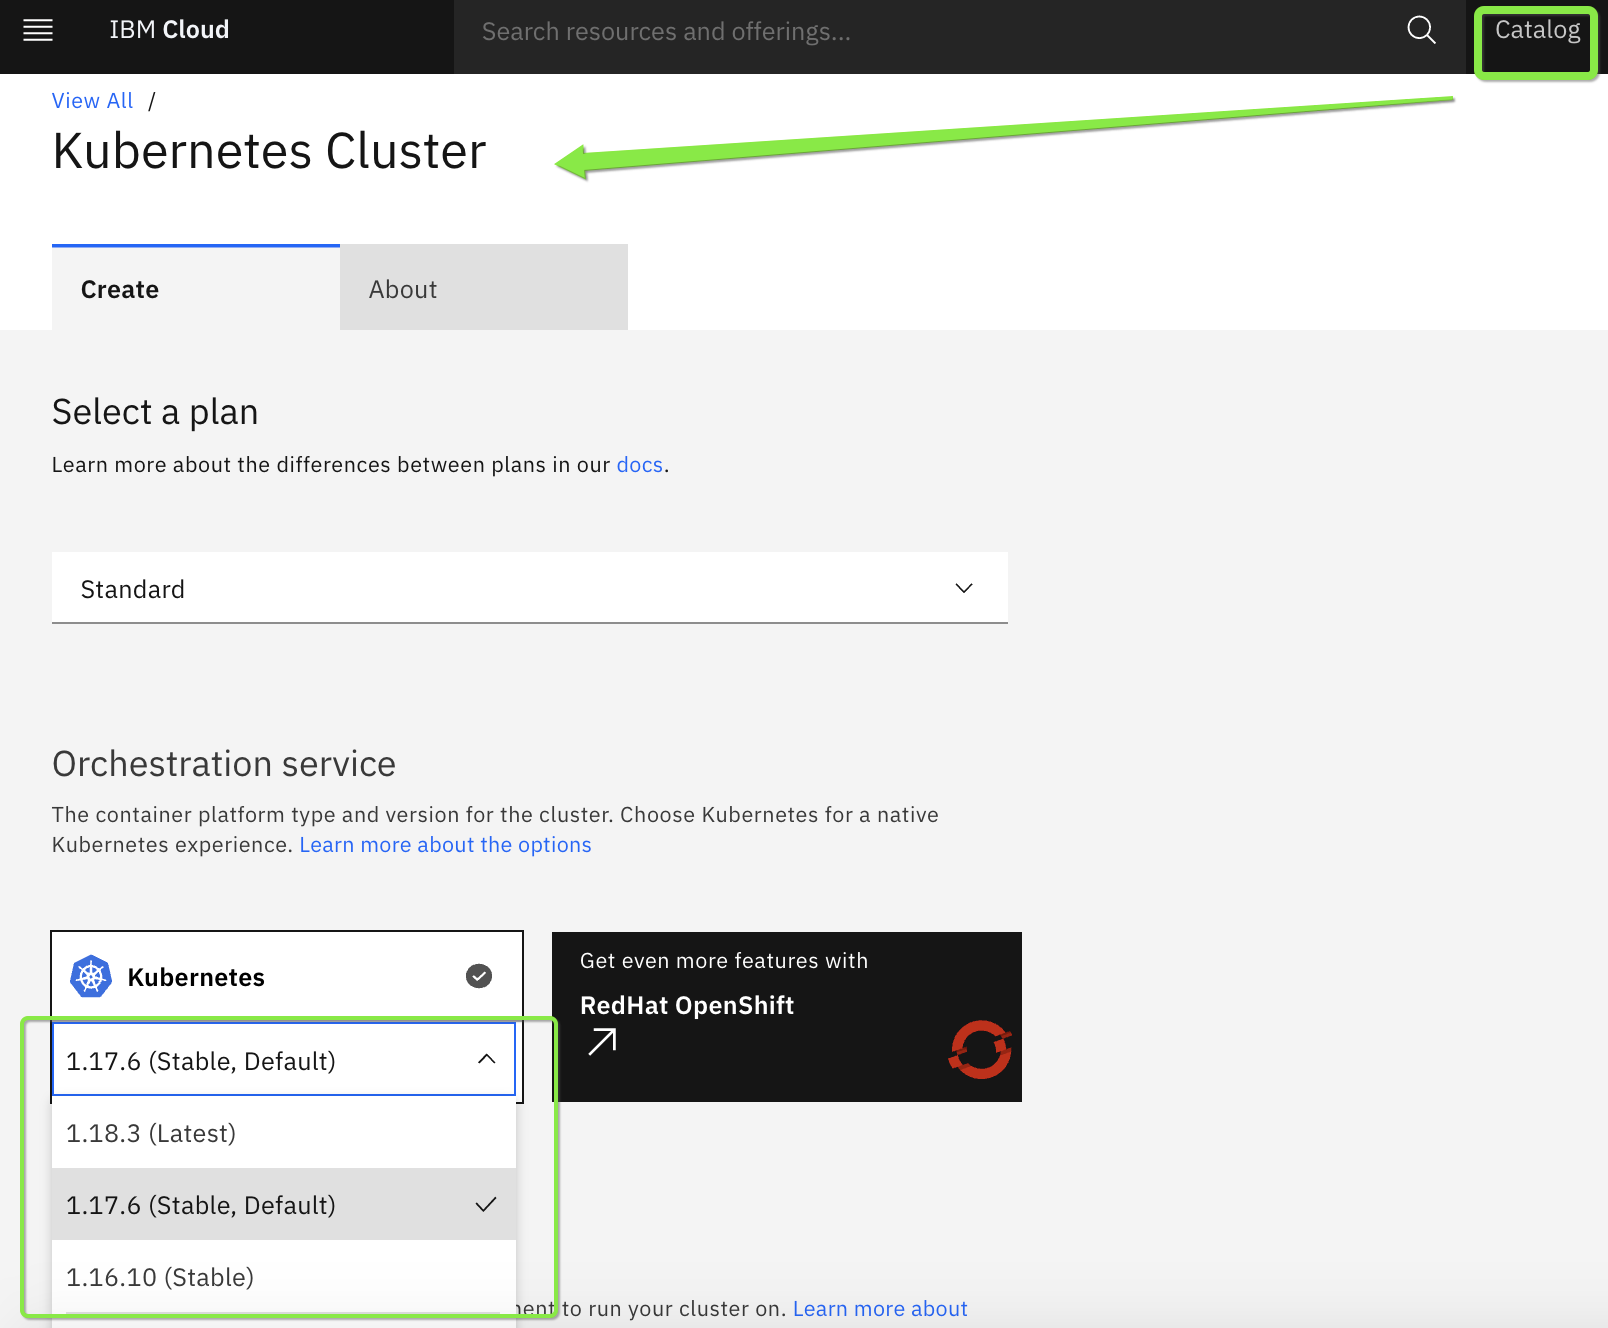Click the red OpenShift logo icon
Viewport: 1608px width, 1328px height.
[x=980, y=1049]
